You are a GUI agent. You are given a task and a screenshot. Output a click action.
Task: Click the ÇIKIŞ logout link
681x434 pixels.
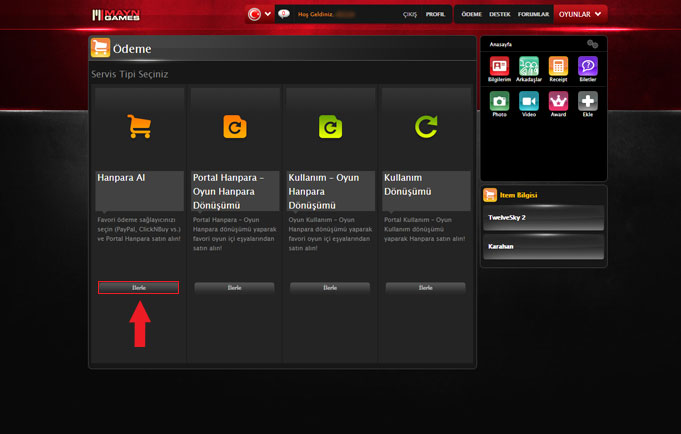coord(410,14)
